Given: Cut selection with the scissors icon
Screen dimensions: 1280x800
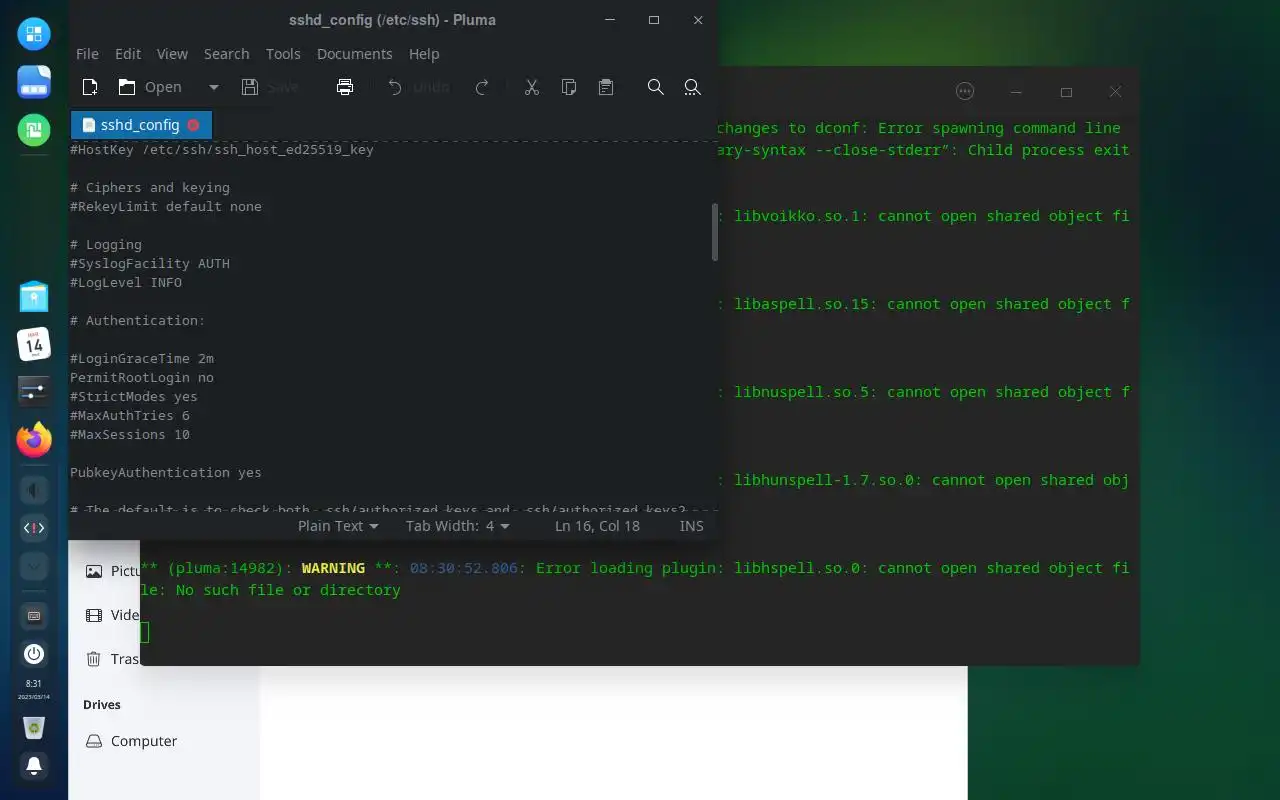Looking at the screenshot, I should (532, 87).
